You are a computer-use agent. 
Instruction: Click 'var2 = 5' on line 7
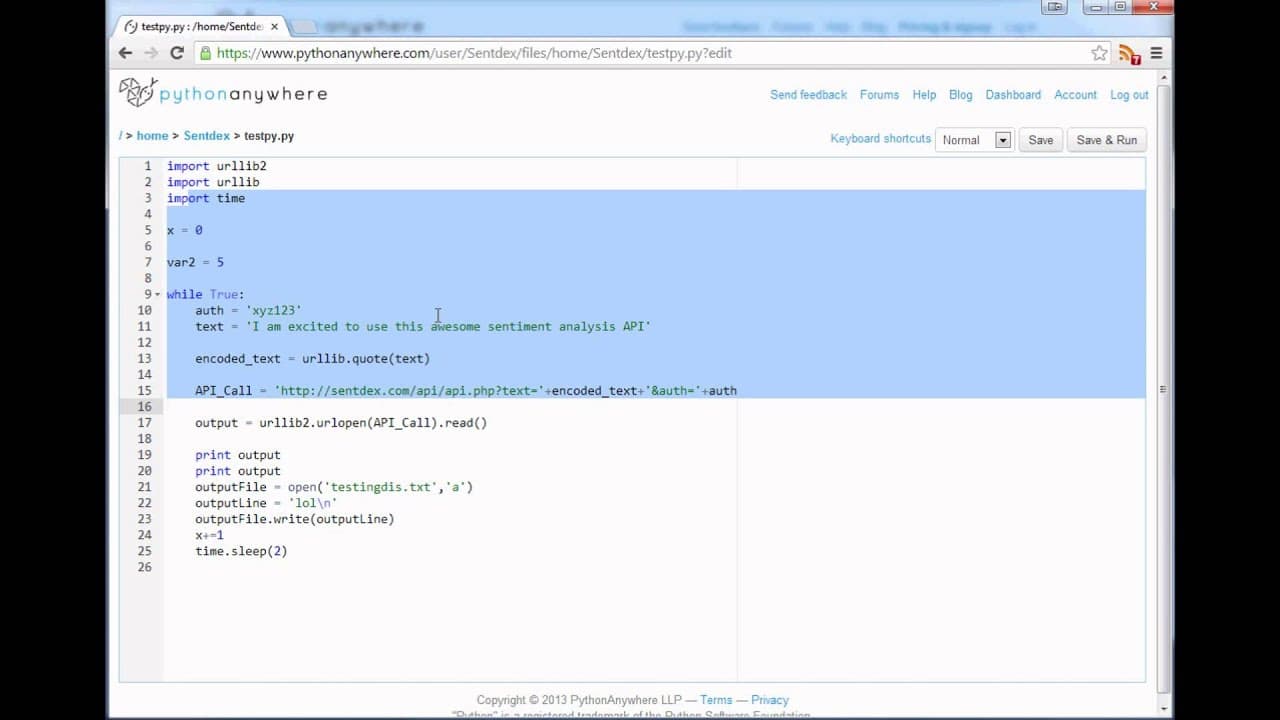(x=195, y=262)
